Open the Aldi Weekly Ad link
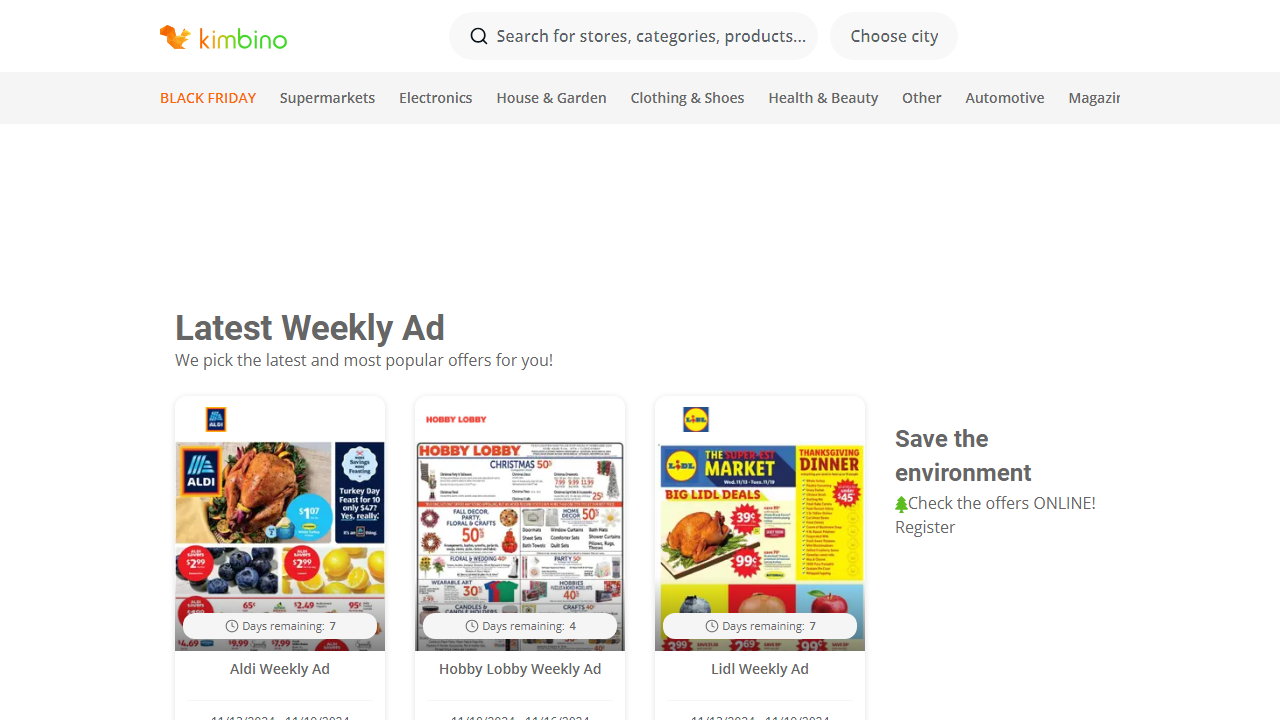Viewport: 1280px width, 720px height. click(280, 669)
